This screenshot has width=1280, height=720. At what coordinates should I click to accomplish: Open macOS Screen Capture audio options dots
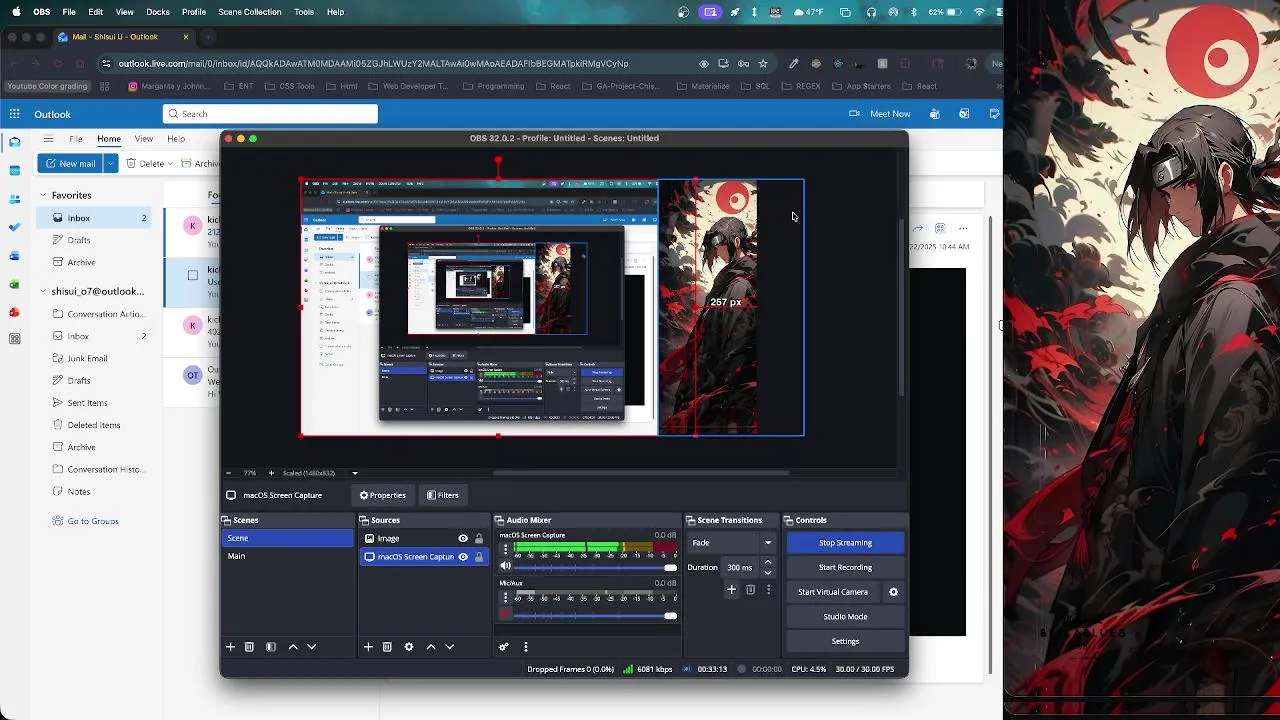[505, 548]
